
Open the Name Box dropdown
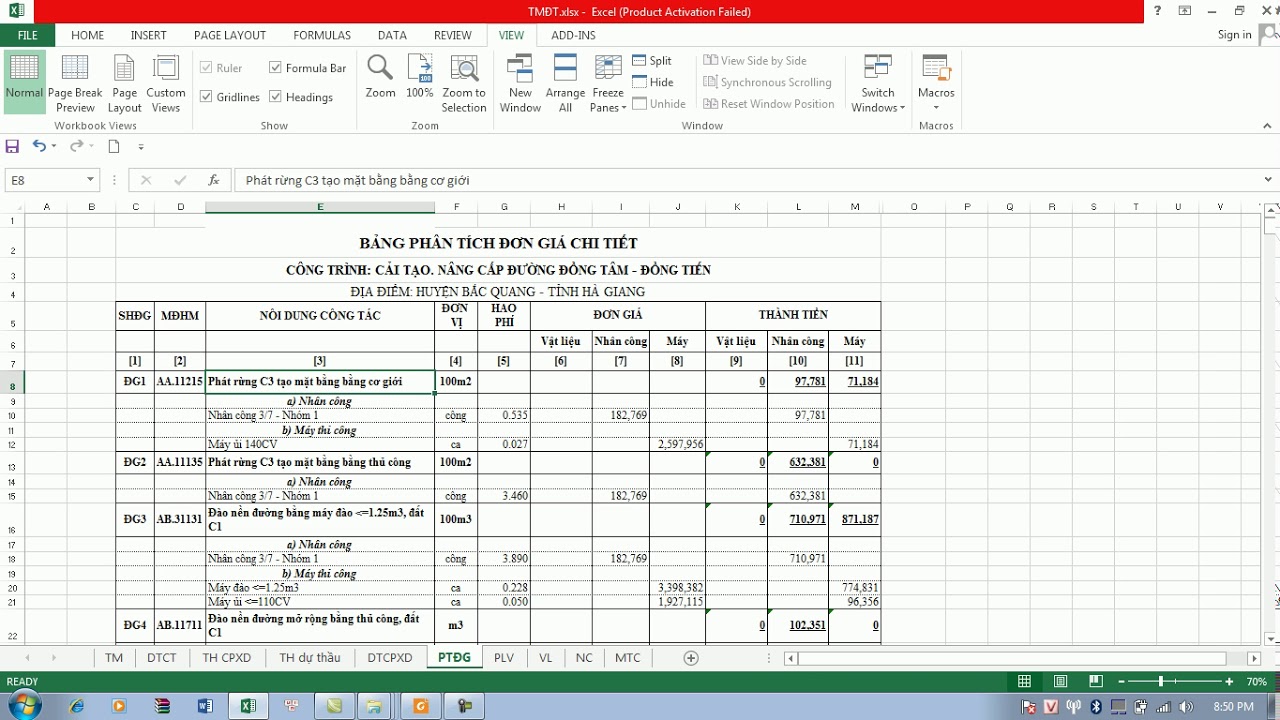coord(90,180)
